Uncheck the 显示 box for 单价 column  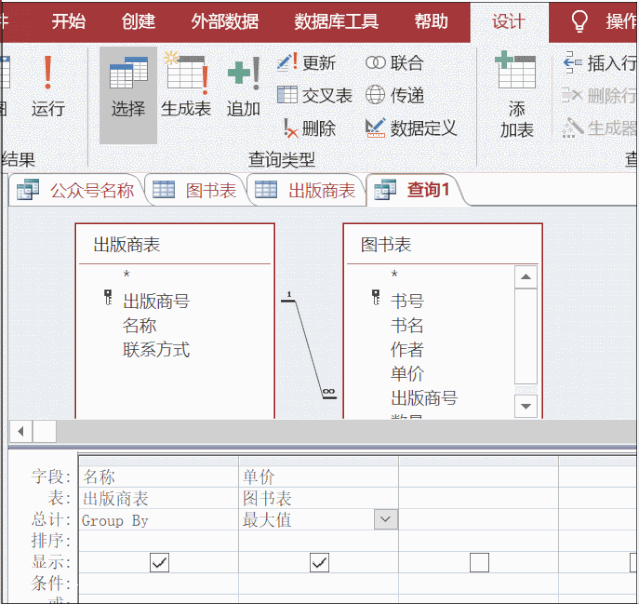tap(319, 563)
